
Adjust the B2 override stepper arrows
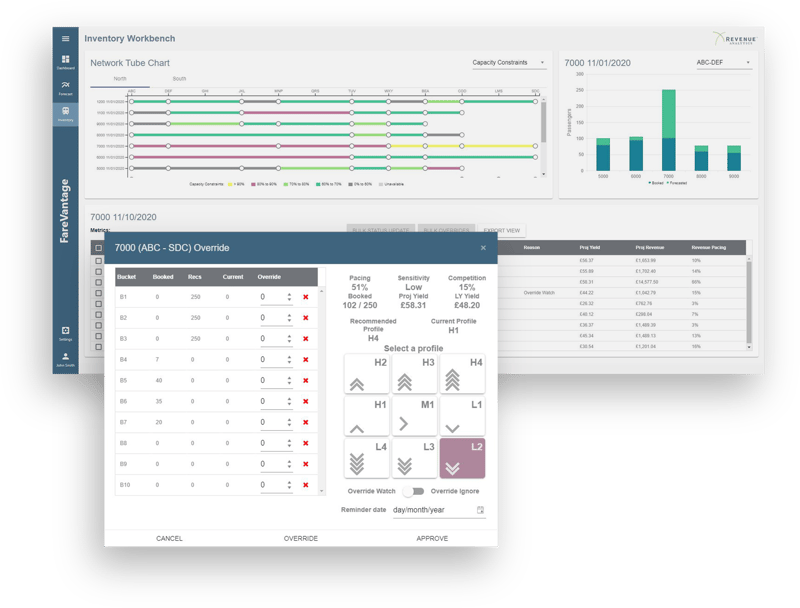[289, 318]
